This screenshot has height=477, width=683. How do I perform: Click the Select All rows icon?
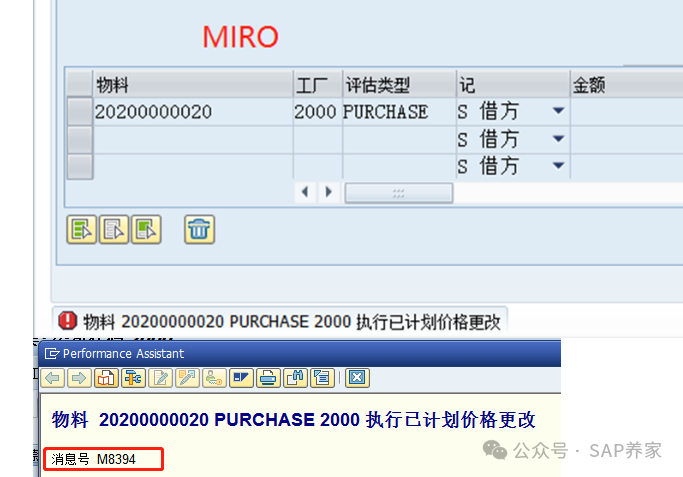coord(81,229)
